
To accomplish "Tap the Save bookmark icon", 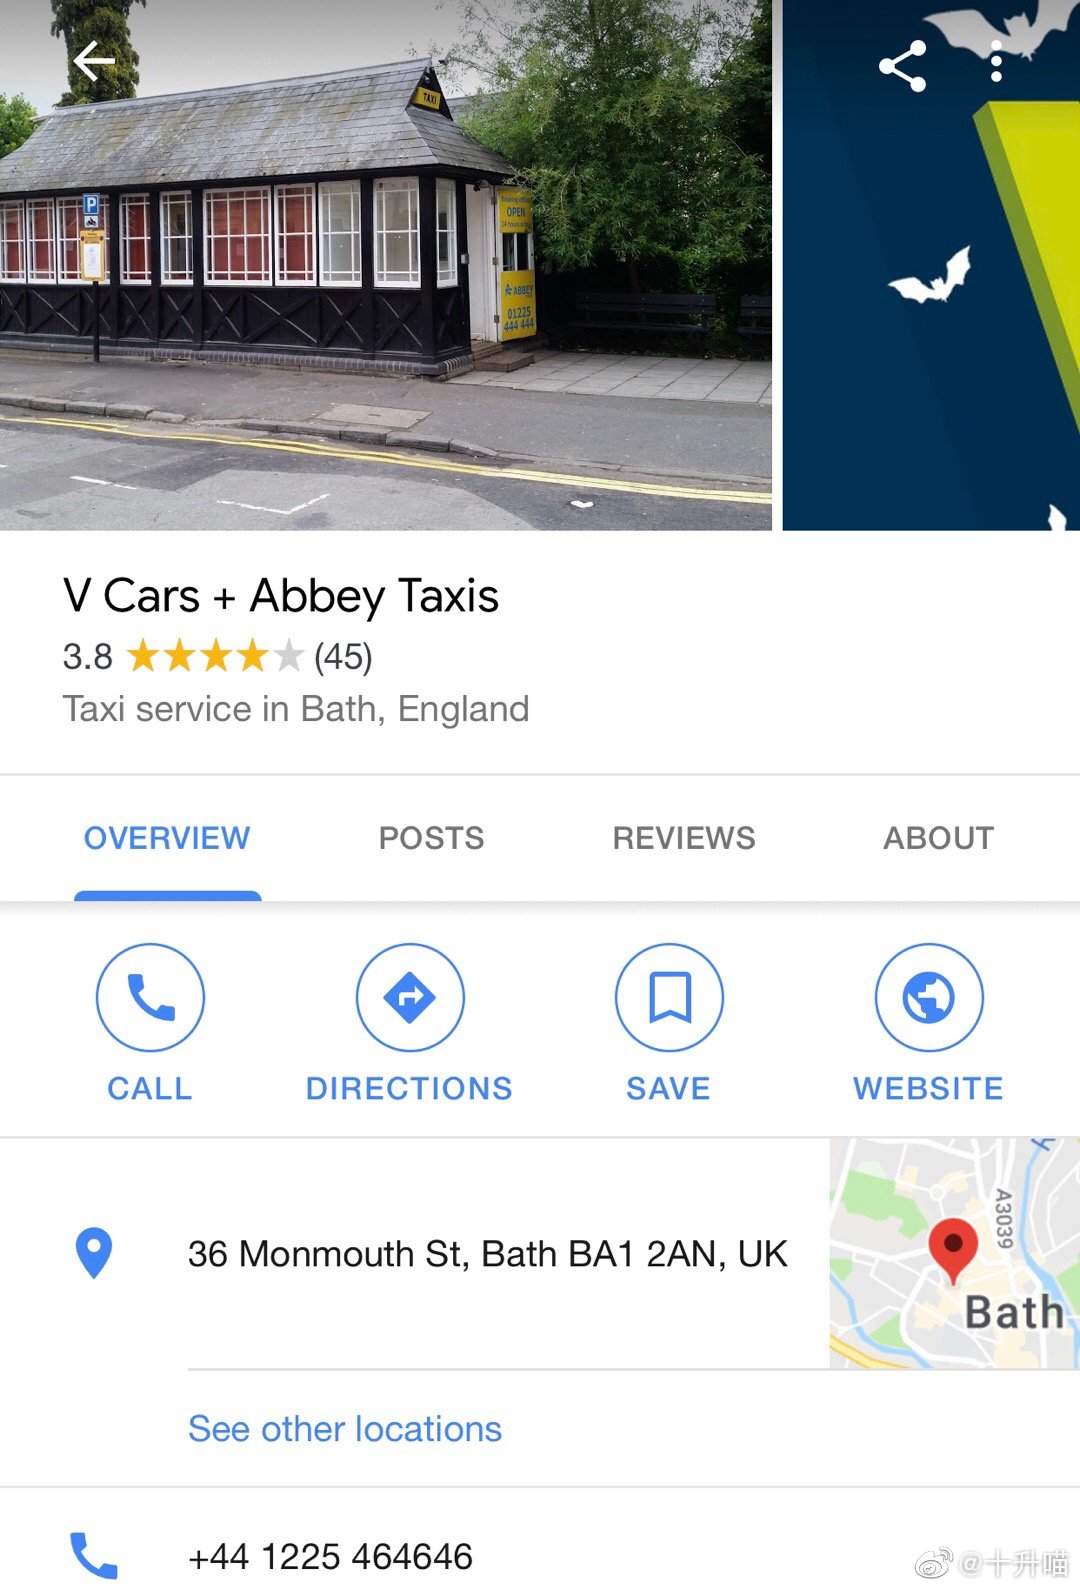I will pos(669,997).
